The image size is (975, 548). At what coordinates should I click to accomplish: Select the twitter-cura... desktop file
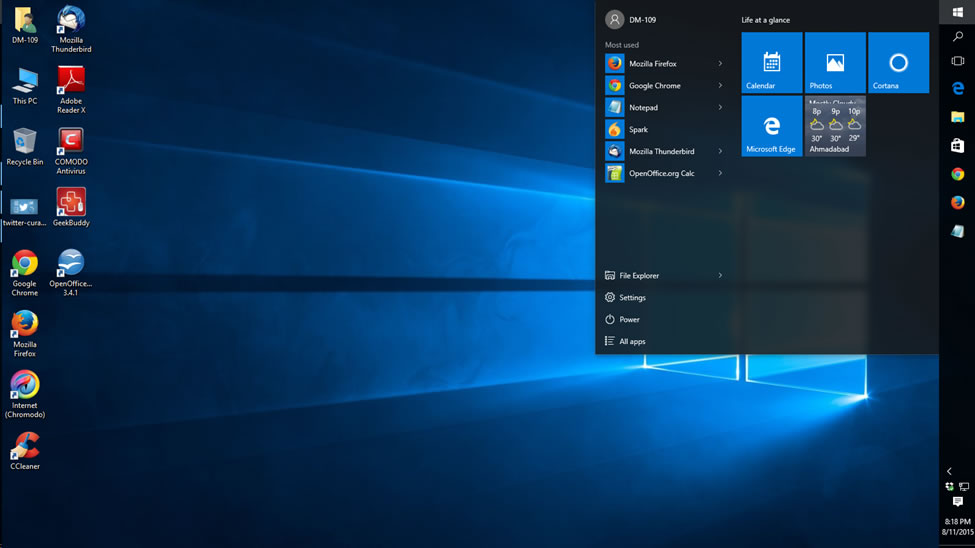pos(24,211)
